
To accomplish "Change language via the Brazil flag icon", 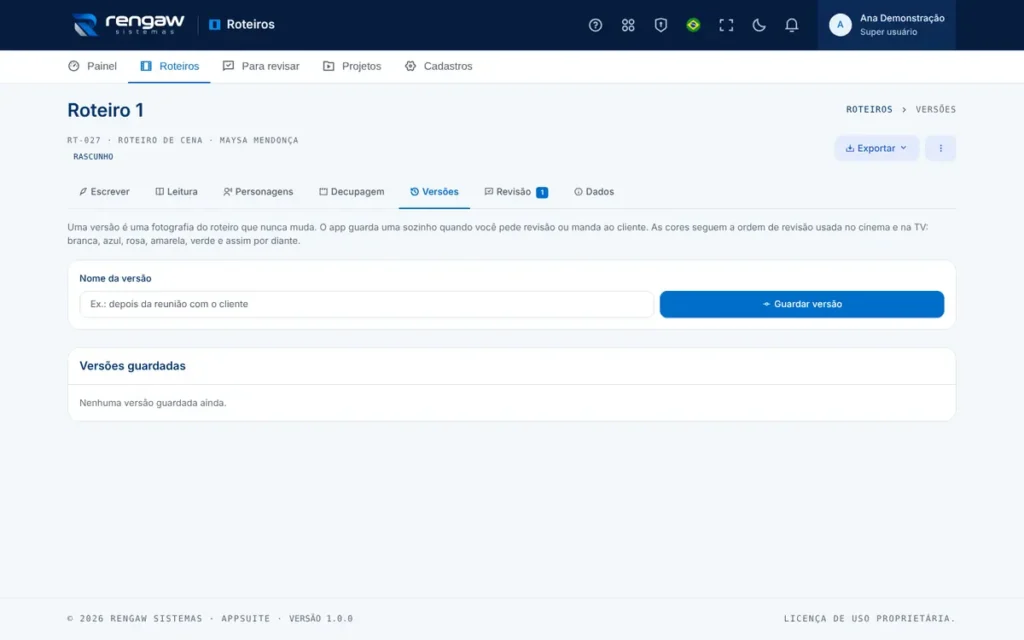I will (x=693, y=25).
